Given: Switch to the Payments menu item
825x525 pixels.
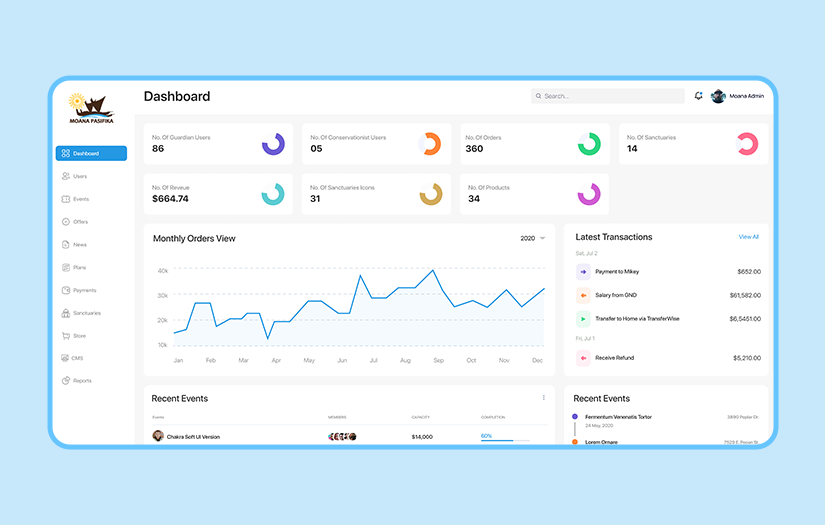Looking at the screenshot, I should pos(79,290).
